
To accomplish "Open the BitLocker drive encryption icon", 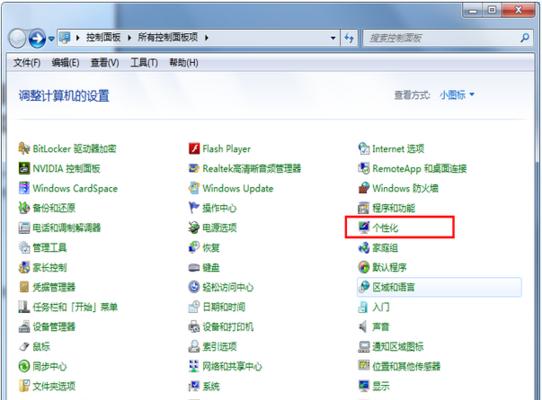I will 24,149.
